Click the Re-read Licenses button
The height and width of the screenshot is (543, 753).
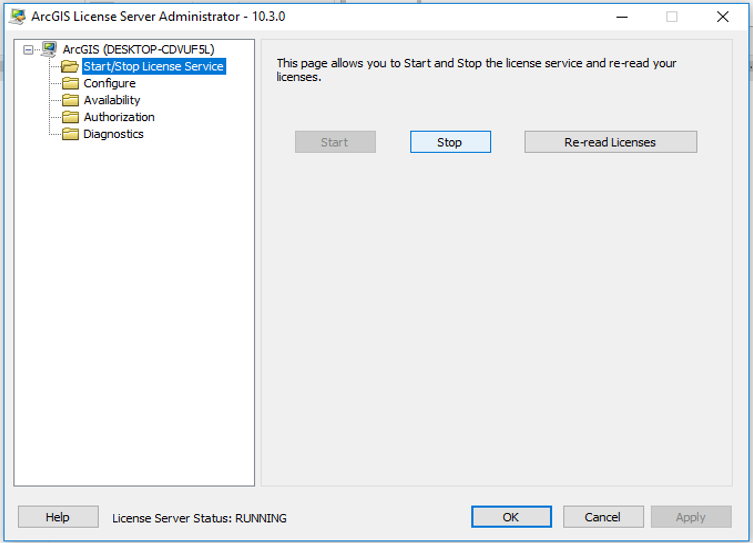tap(610, 142)
